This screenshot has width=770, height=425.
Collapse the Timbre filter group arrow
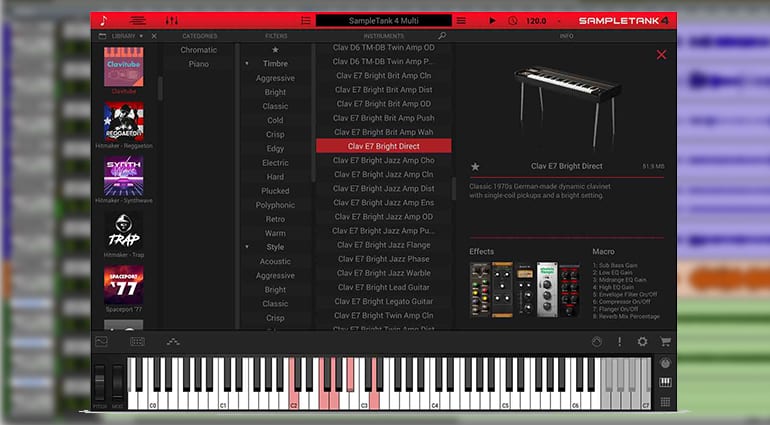(x=247, y=63)
